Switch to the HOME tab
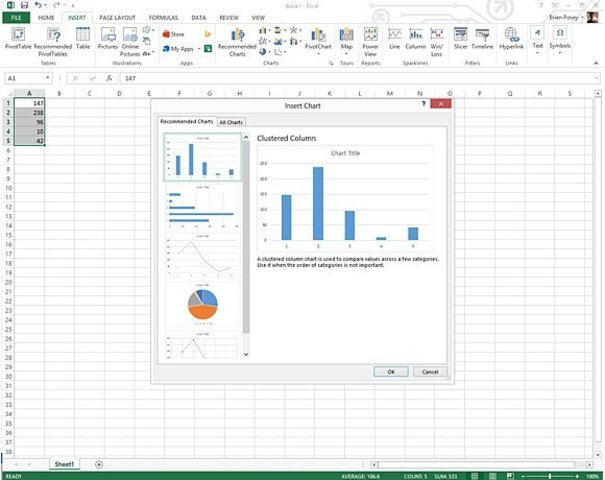The height and width of the screenshot is (480, 605). pyautogui.click(x=46, y=18)
